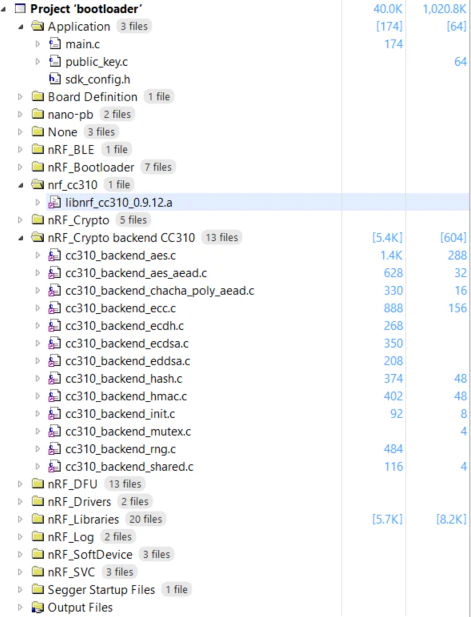Expand the main.c node arrow
Viewport: 471px width, 617px height.
[37, 44]
